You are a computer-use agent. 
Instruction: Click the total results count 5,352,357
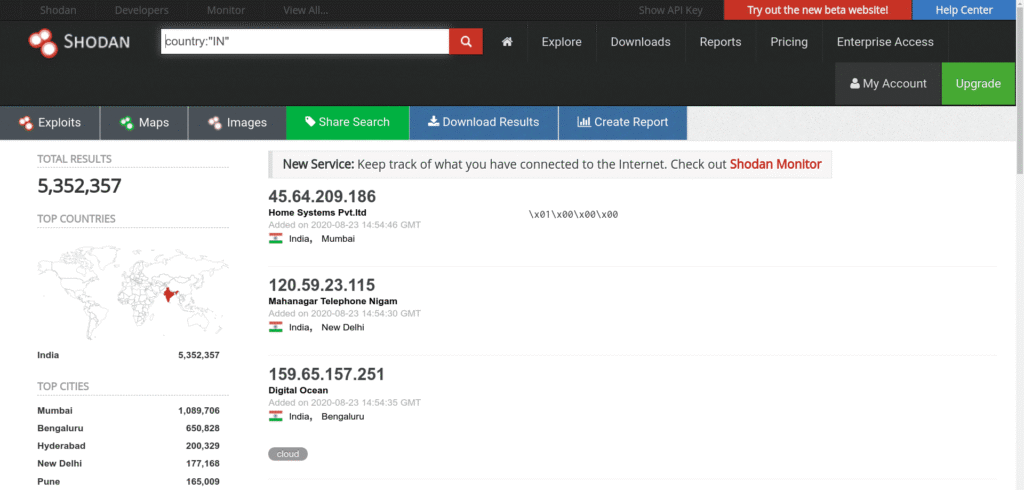(x=80, y=186)
